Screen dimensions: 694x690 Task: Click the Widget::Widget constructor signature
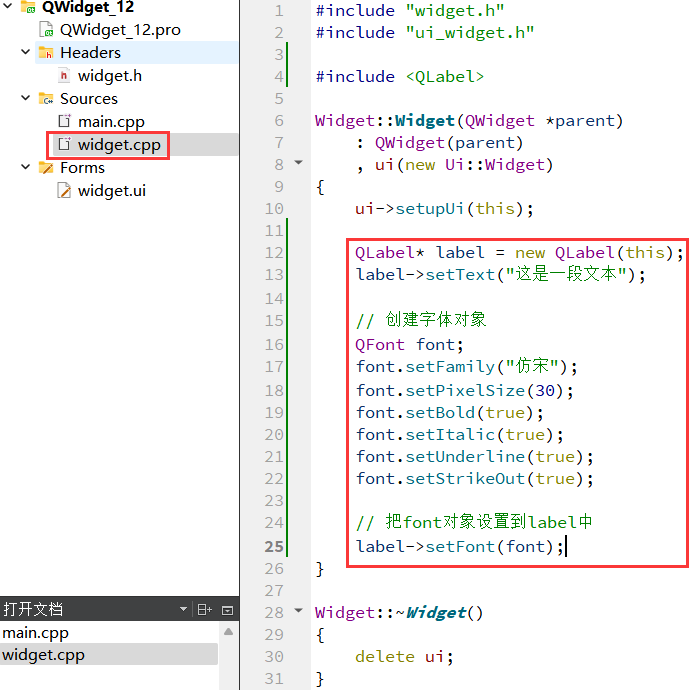pyautogui.click(x=469, y=121)
